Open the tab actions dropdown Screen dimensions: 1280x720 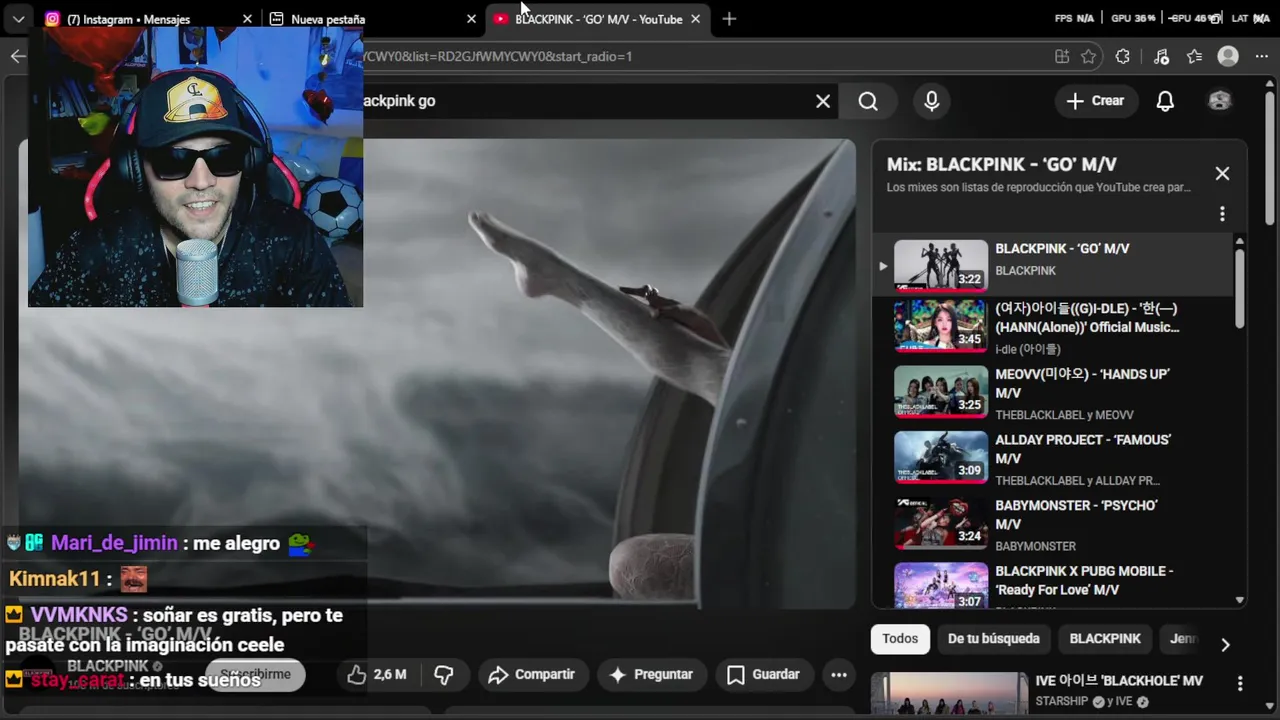(x=18, y=19)
